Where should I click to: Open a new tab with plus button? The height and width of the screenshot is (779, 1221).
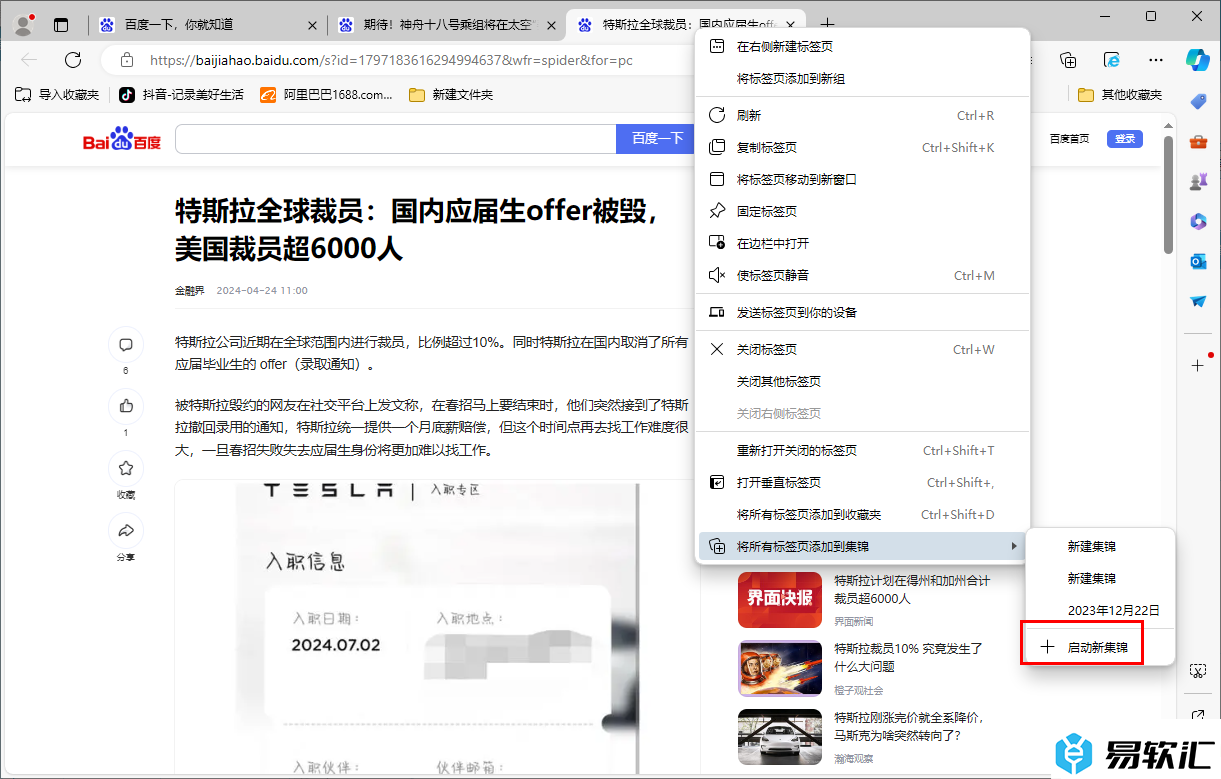(x=827, y=25)
